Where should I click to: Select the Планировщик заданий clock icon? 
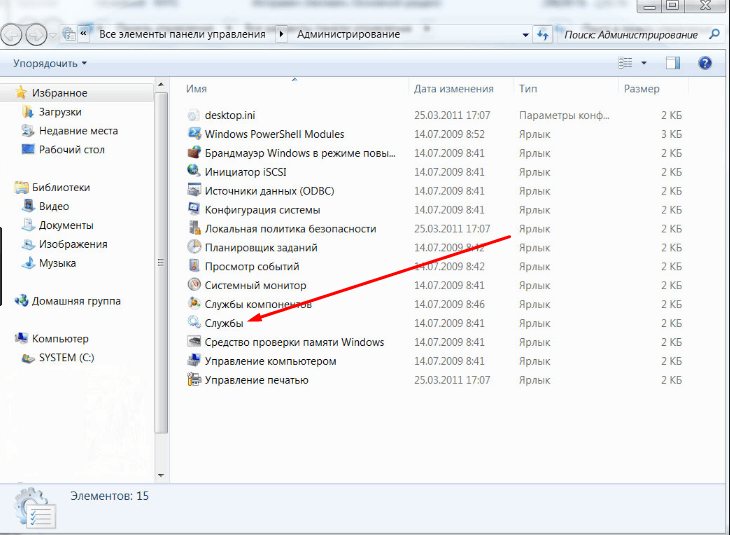pyautogui.click(x=194, y=247)
